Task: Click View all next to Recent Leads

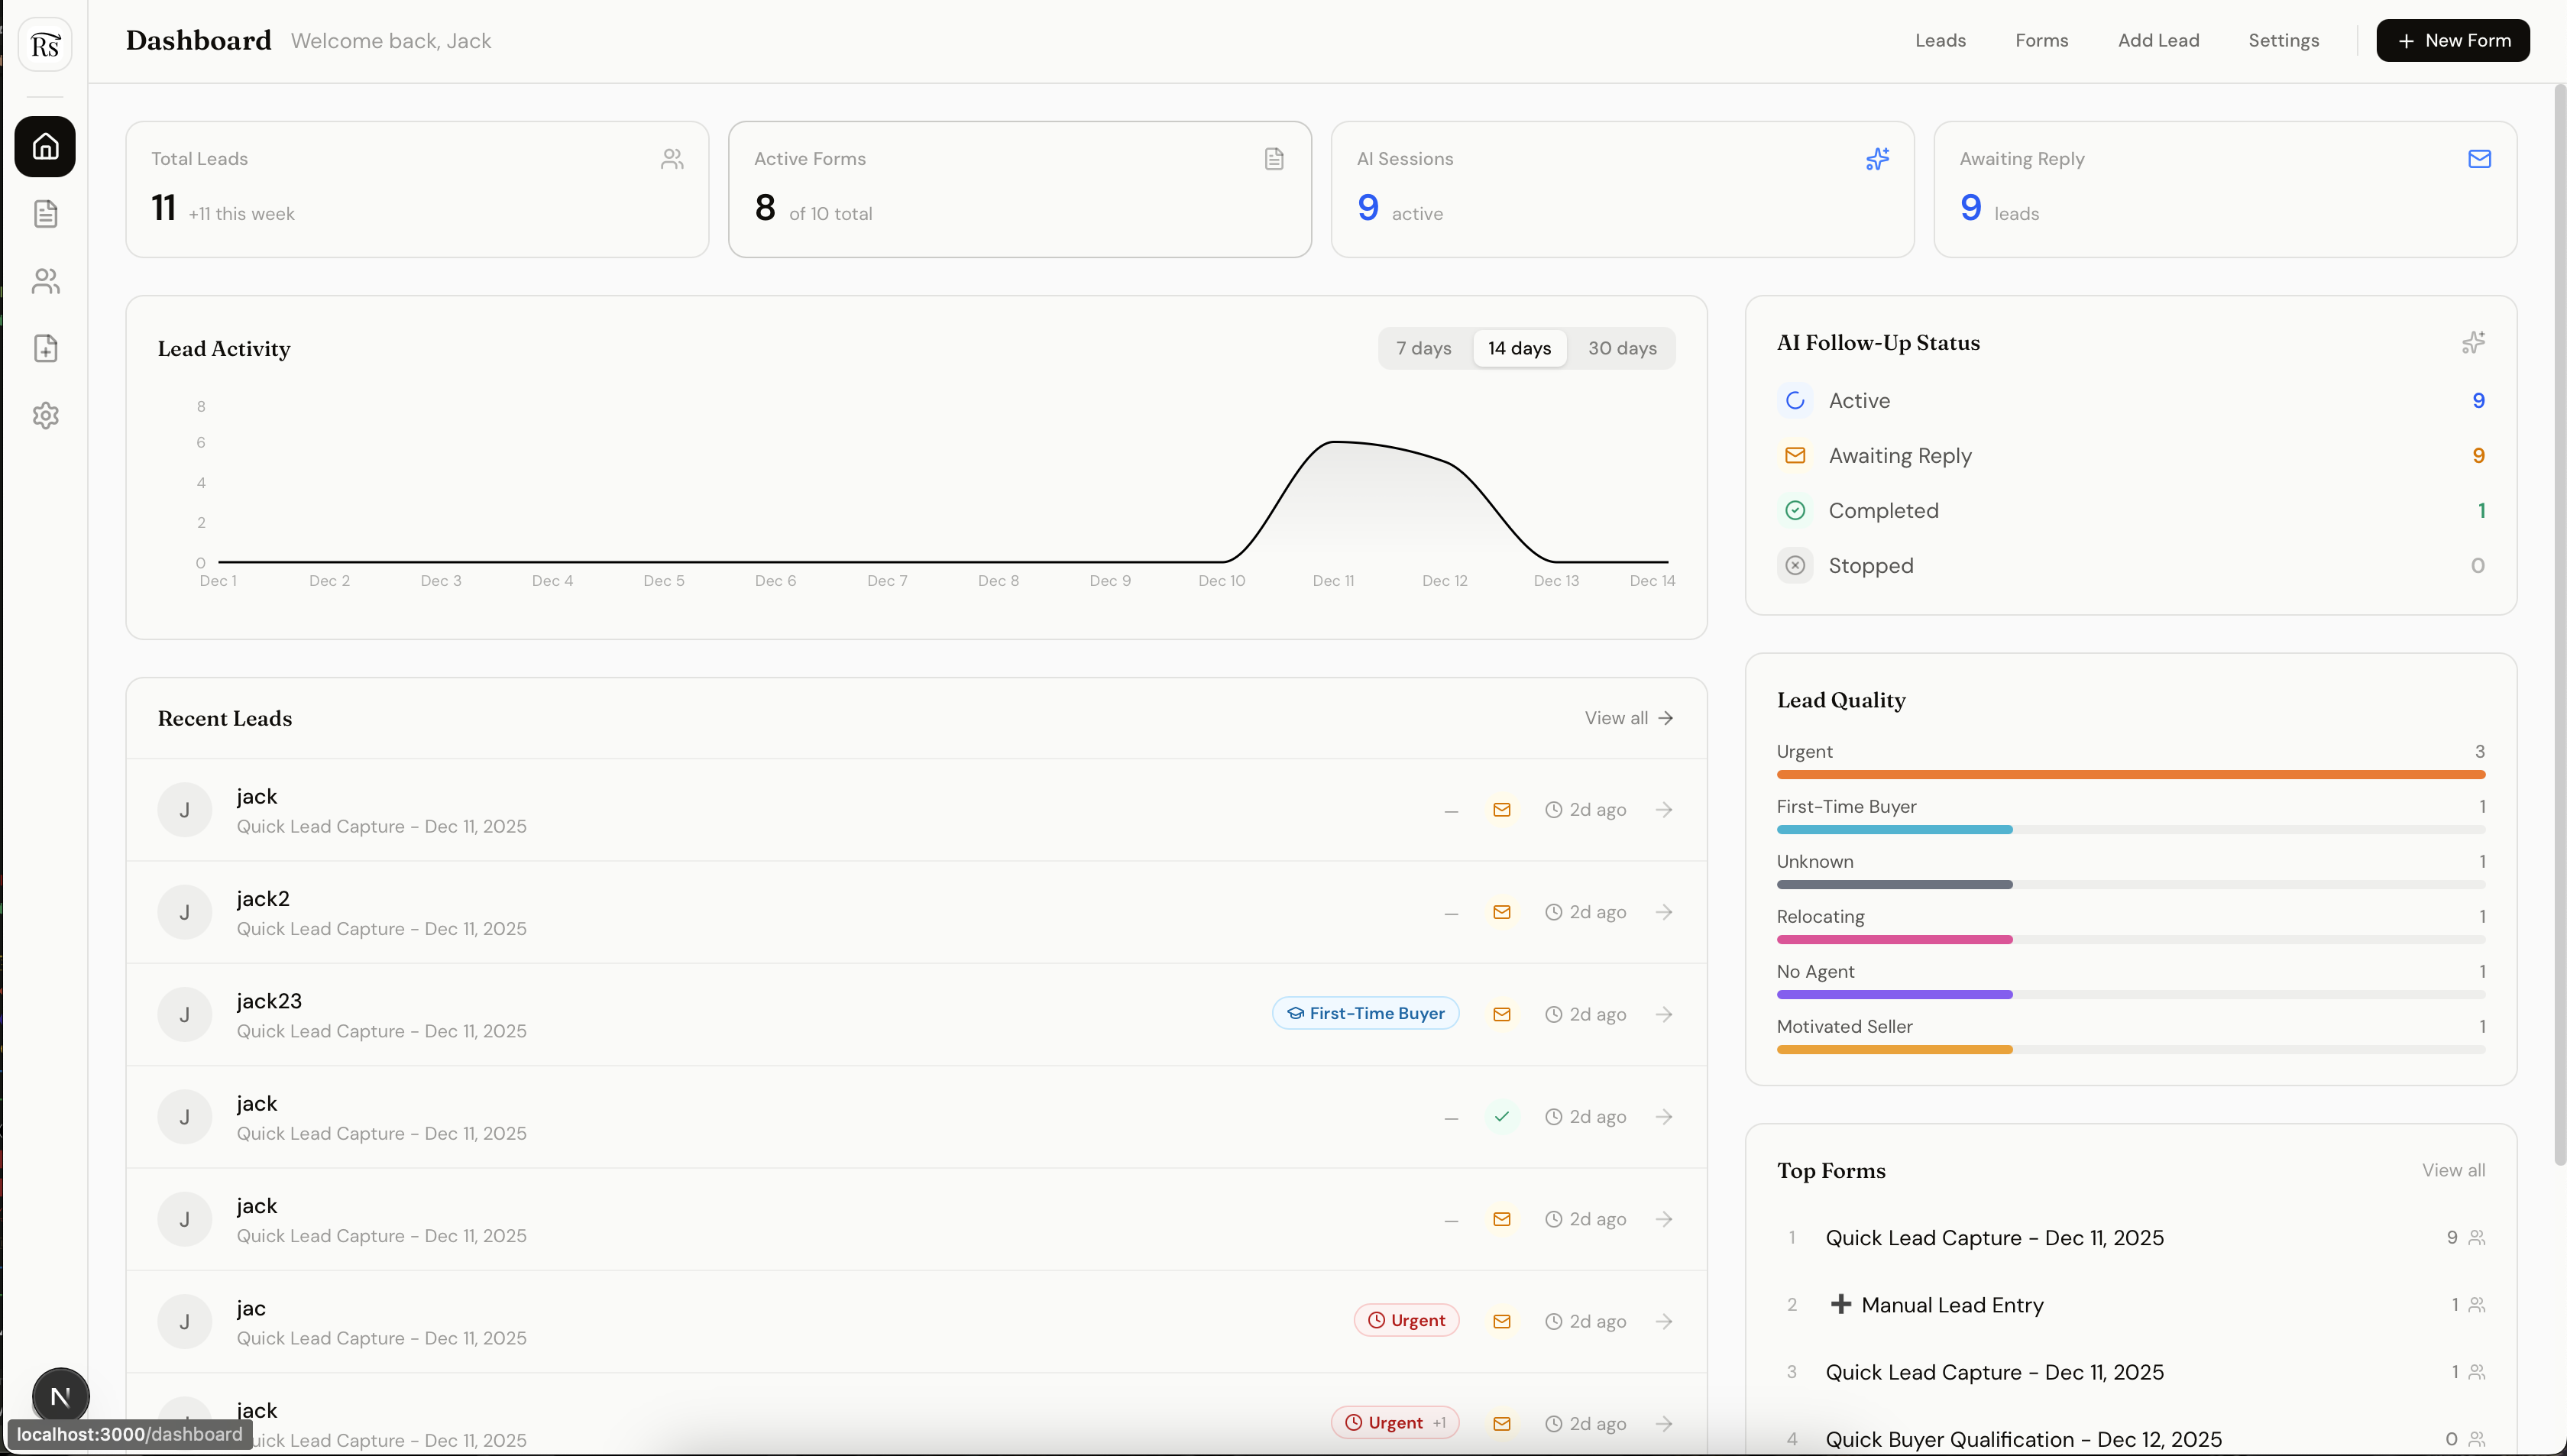Action: pos(1628,717)
